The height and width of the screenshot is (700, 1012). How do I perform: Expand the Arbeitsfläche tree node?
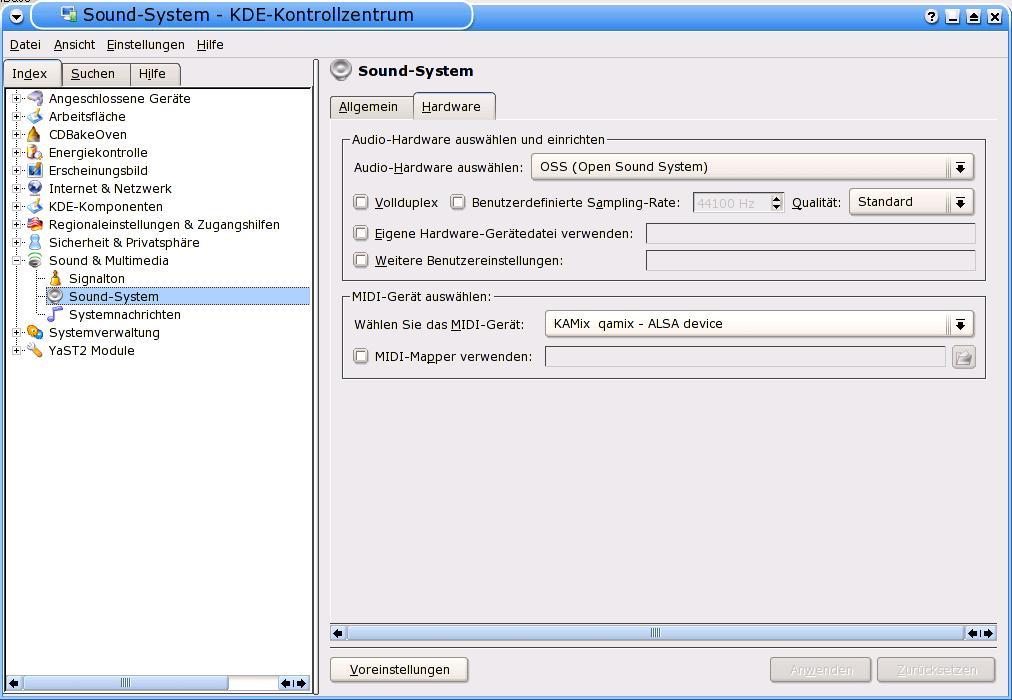[16, 117]
